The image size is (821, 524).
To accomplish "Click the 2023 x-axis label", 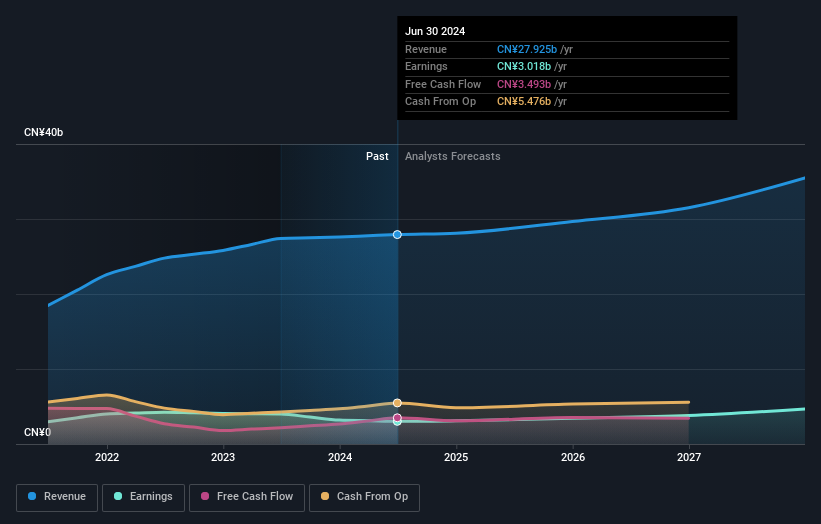I will click(x=223, y=458).
